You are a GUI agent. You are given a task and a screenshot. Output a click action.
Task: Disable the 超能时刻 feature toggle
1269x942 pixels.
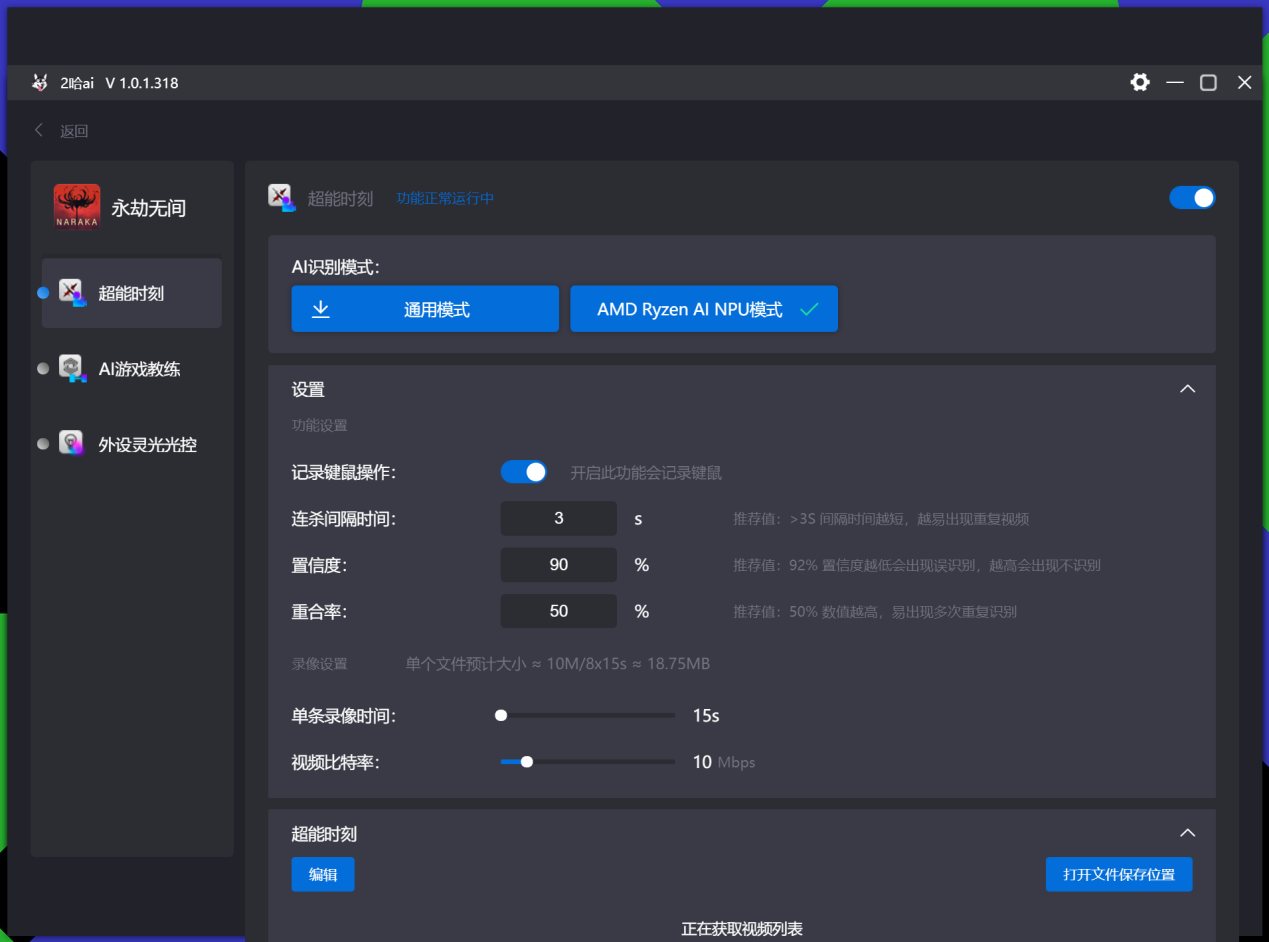pos(1192,197)
